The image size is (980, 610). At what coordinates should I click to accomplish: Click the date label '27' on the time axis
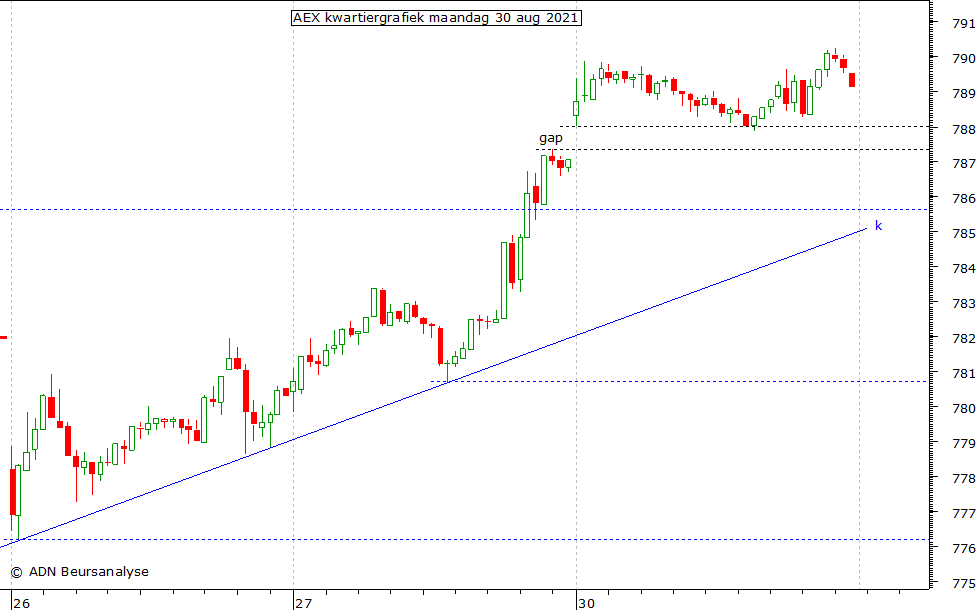point(303,603)
